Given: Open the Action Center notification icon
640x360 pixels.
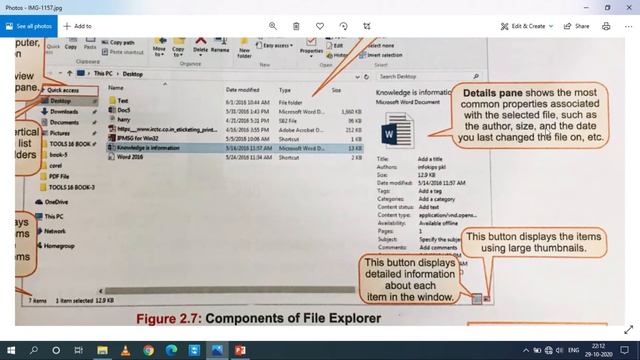Looking at the screenshot, I should coord(624,350).
